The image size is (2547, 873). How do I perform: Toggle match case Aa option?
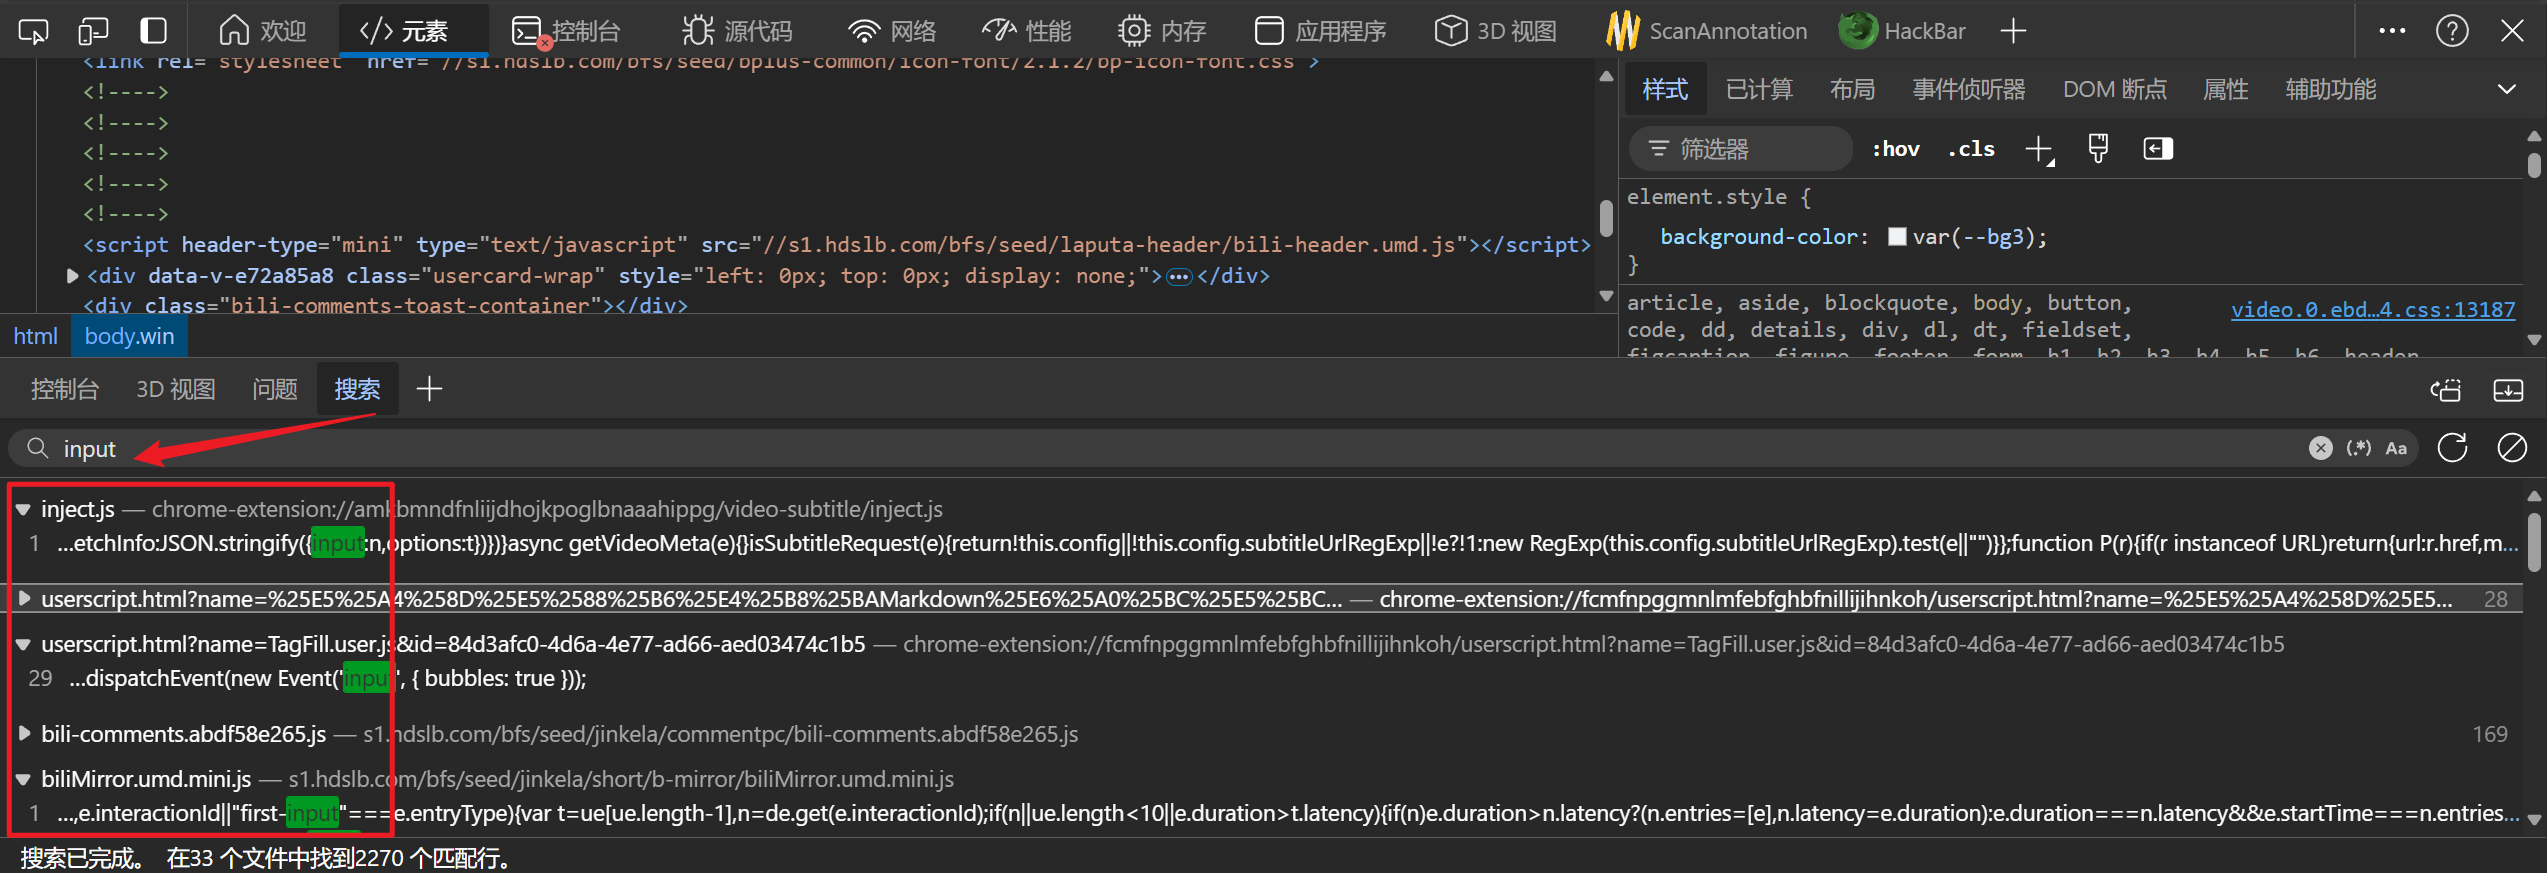pyautogui.click(x=2396, y=449)
